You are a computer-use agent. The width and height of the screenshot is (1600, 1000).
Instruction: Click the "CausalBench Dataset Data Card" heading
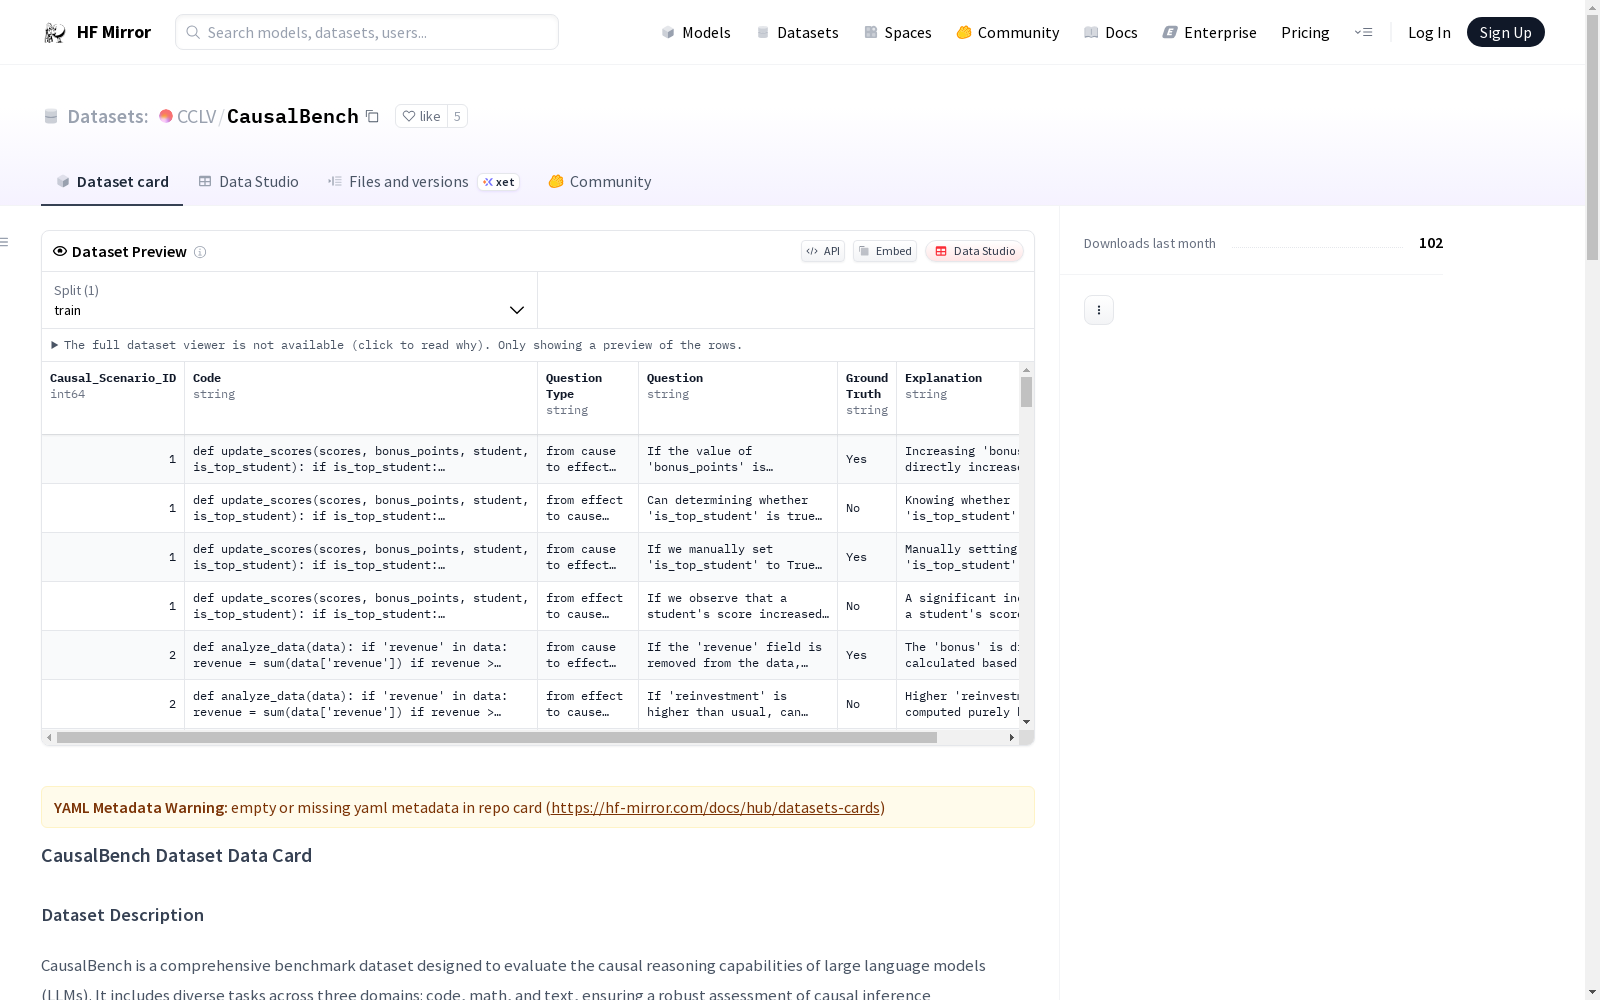[176, 856]
